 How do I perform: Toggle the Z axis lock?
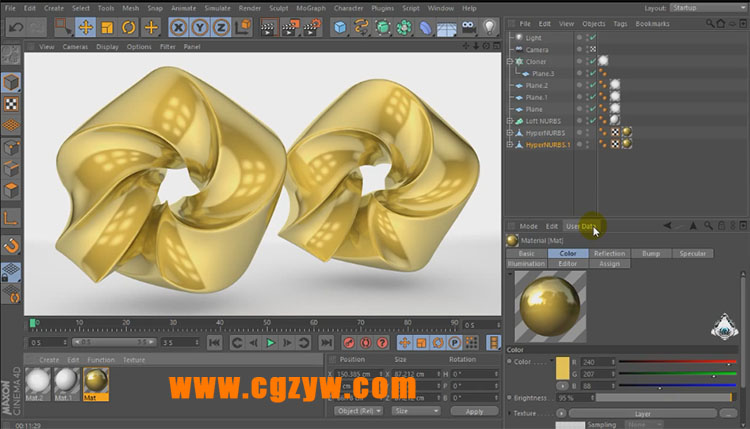point(221,27)
